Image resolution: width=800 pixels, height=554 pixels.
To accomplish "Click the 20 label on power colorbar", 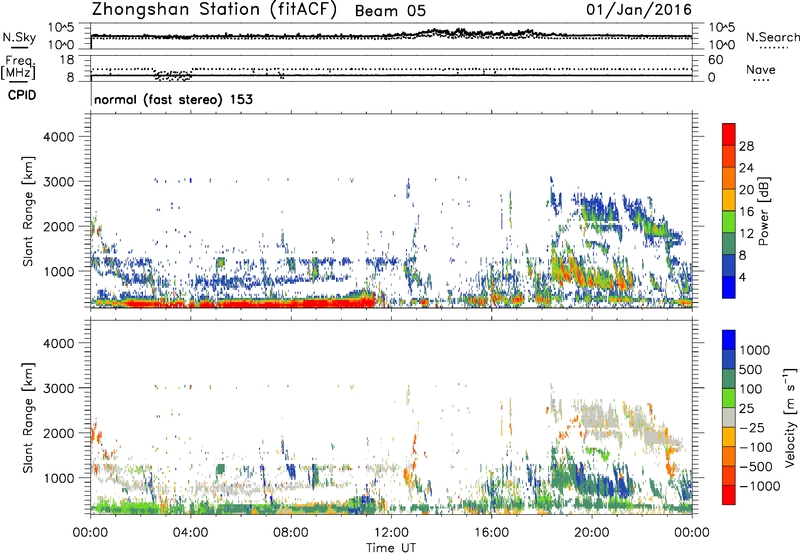I will tap(746, 190).
